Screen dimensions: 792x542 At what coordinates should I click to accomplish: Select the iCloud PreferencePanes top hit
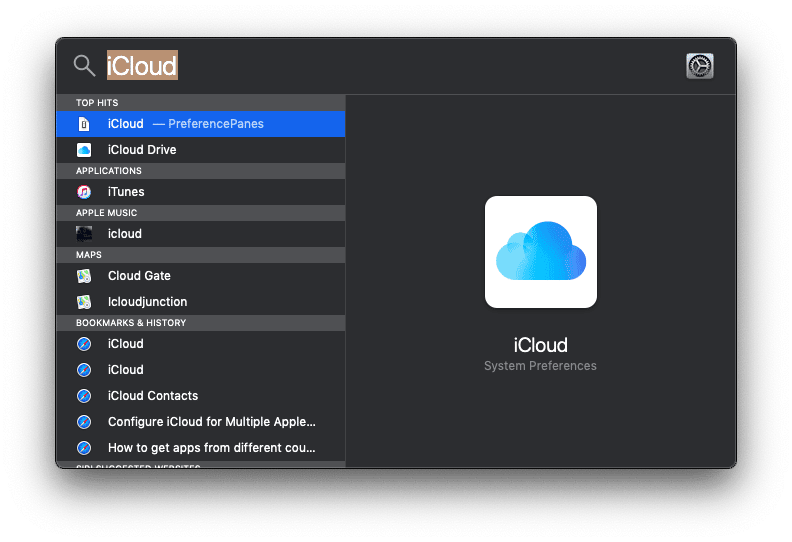tap(201, 124)
